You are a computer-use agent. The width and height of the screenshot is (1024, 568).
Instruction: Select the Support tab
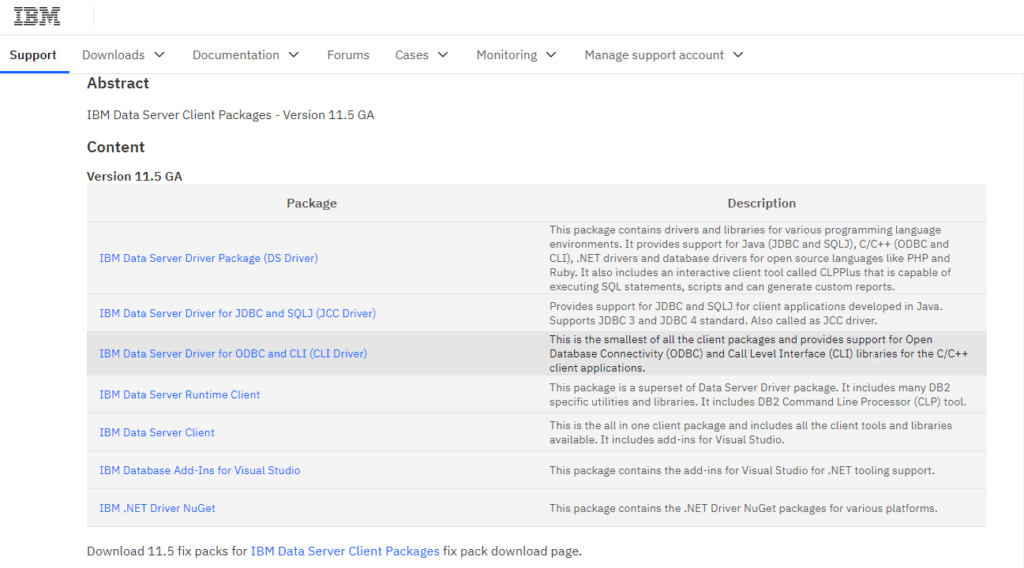click(33, 55)
